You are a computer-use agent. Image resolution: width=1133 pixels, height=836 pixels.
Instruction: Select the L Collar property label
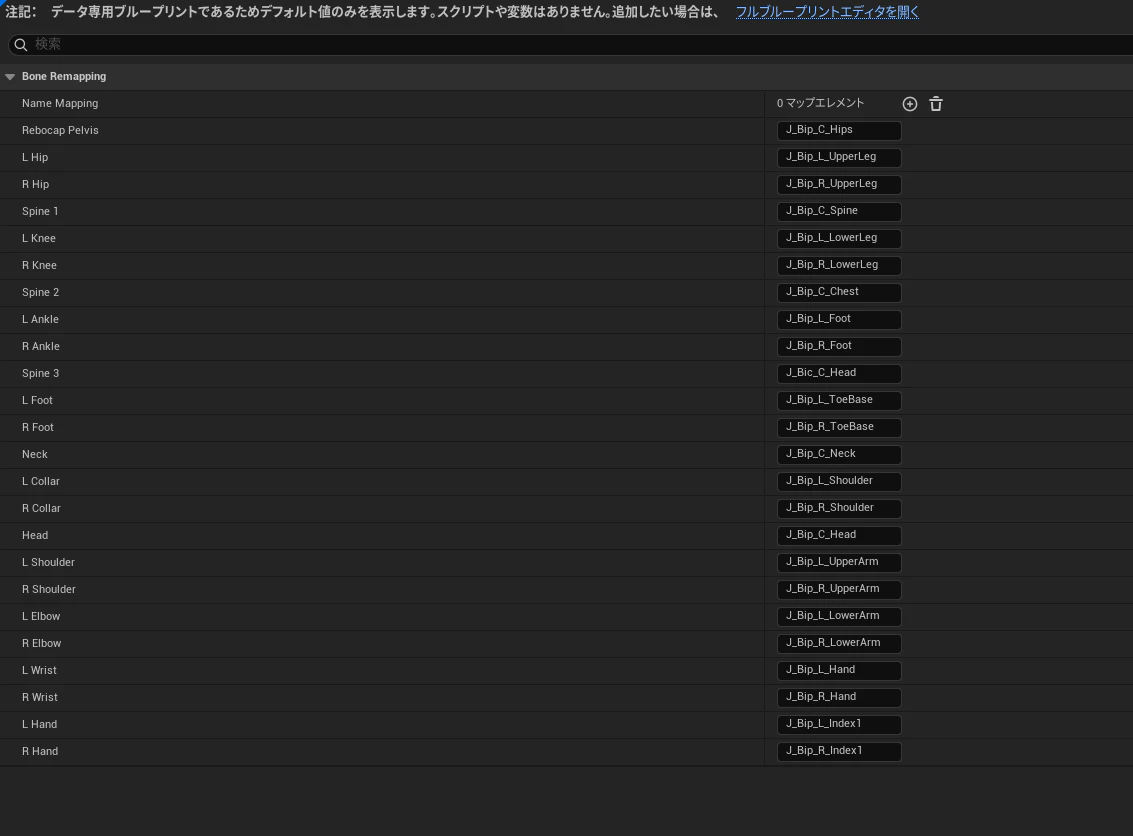pyautogui.click(x=40, y=481)
